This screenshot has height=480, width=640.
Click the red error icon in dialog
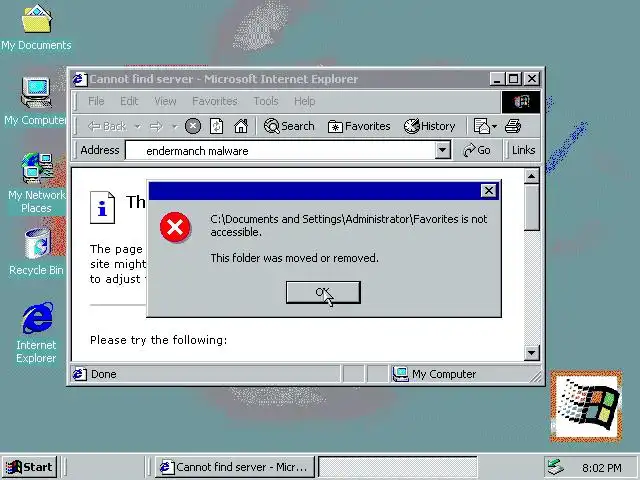175,227
